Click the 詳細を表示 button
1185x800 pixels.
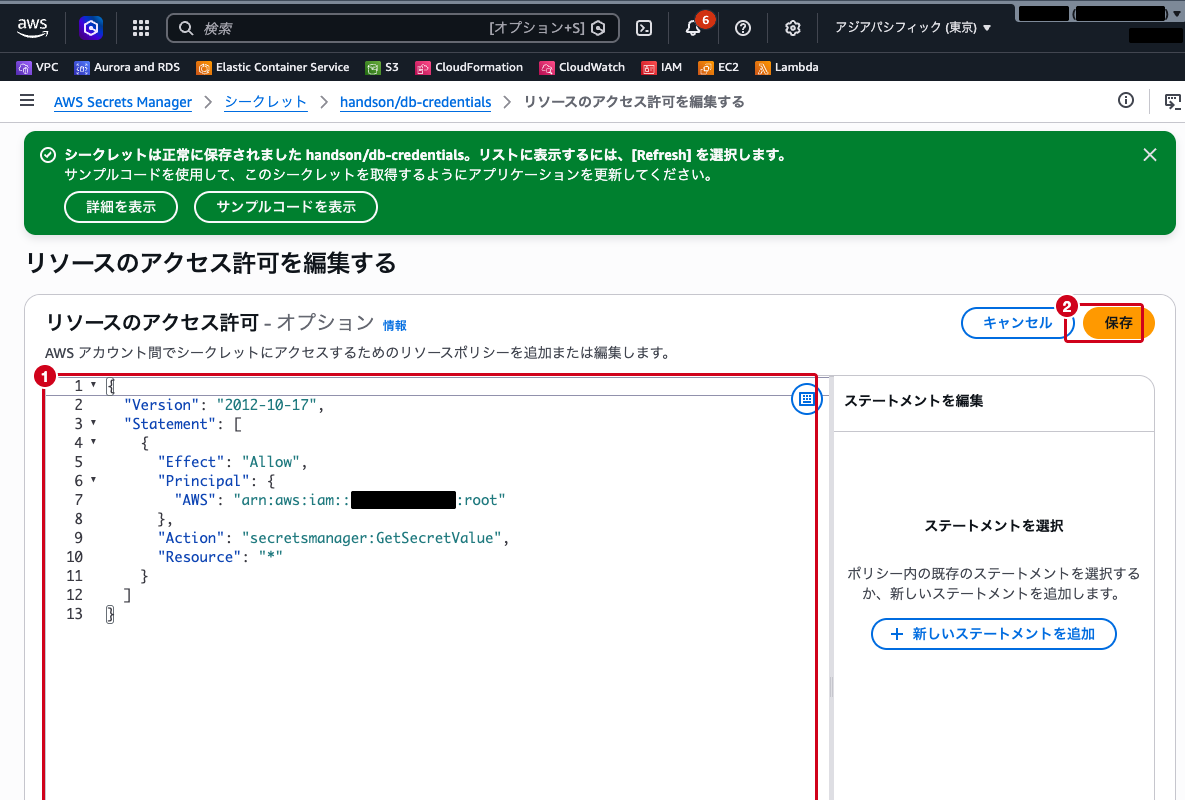click(121, 207)
